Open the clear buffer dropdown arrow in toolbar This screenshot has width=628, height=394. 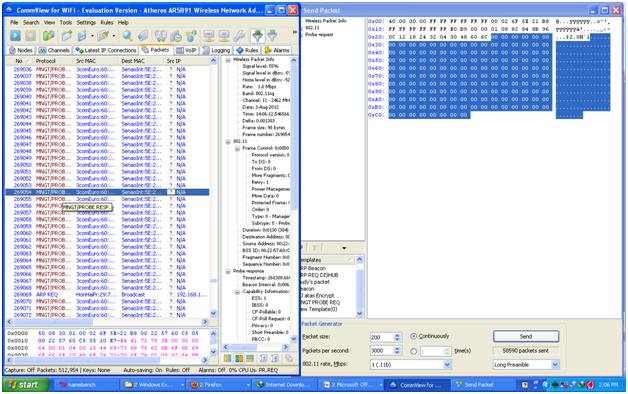pos(114,36)
